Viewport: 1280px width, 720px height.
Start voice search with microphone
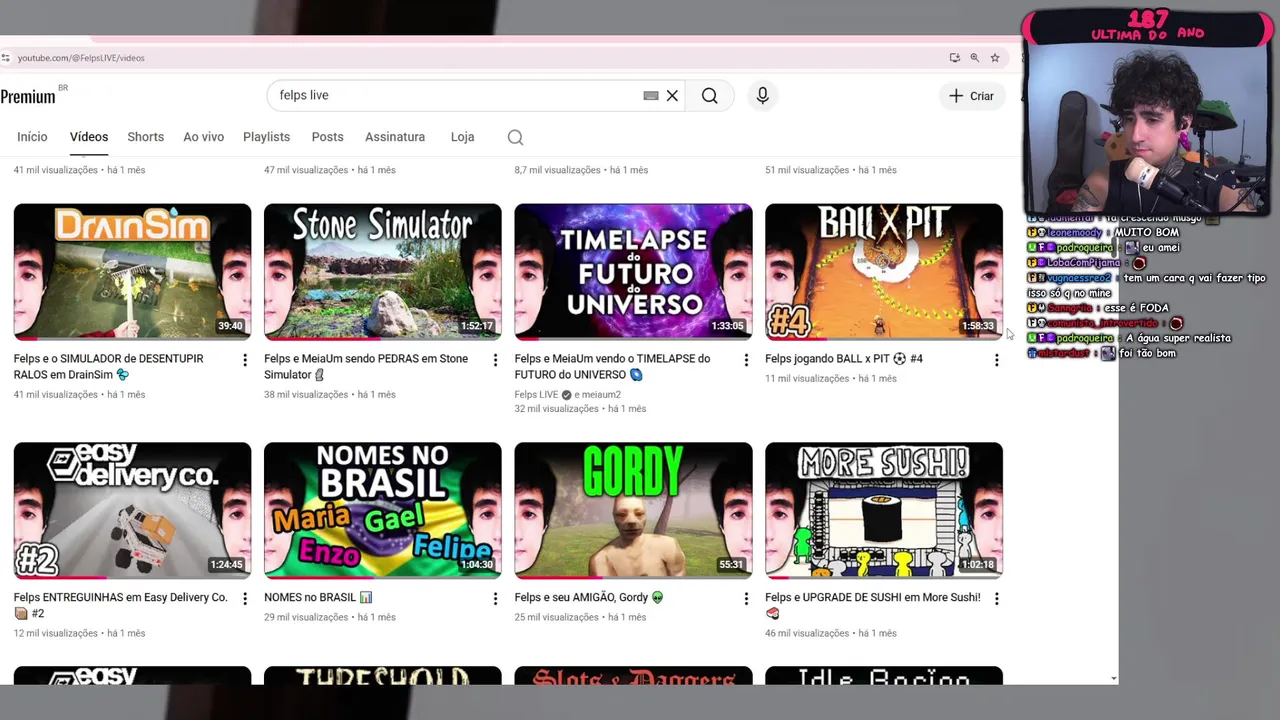[x=762, y=95]
